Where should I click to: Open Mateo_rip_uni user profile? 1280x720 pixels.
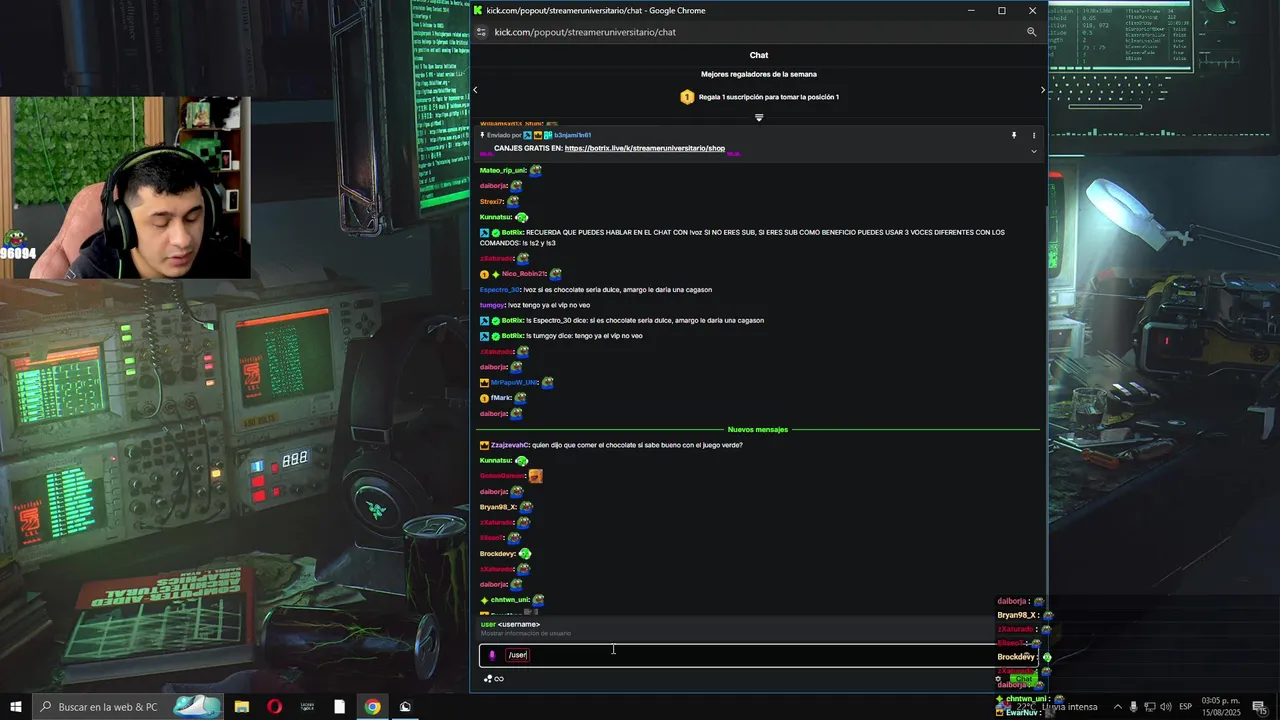tap(502, 171)
